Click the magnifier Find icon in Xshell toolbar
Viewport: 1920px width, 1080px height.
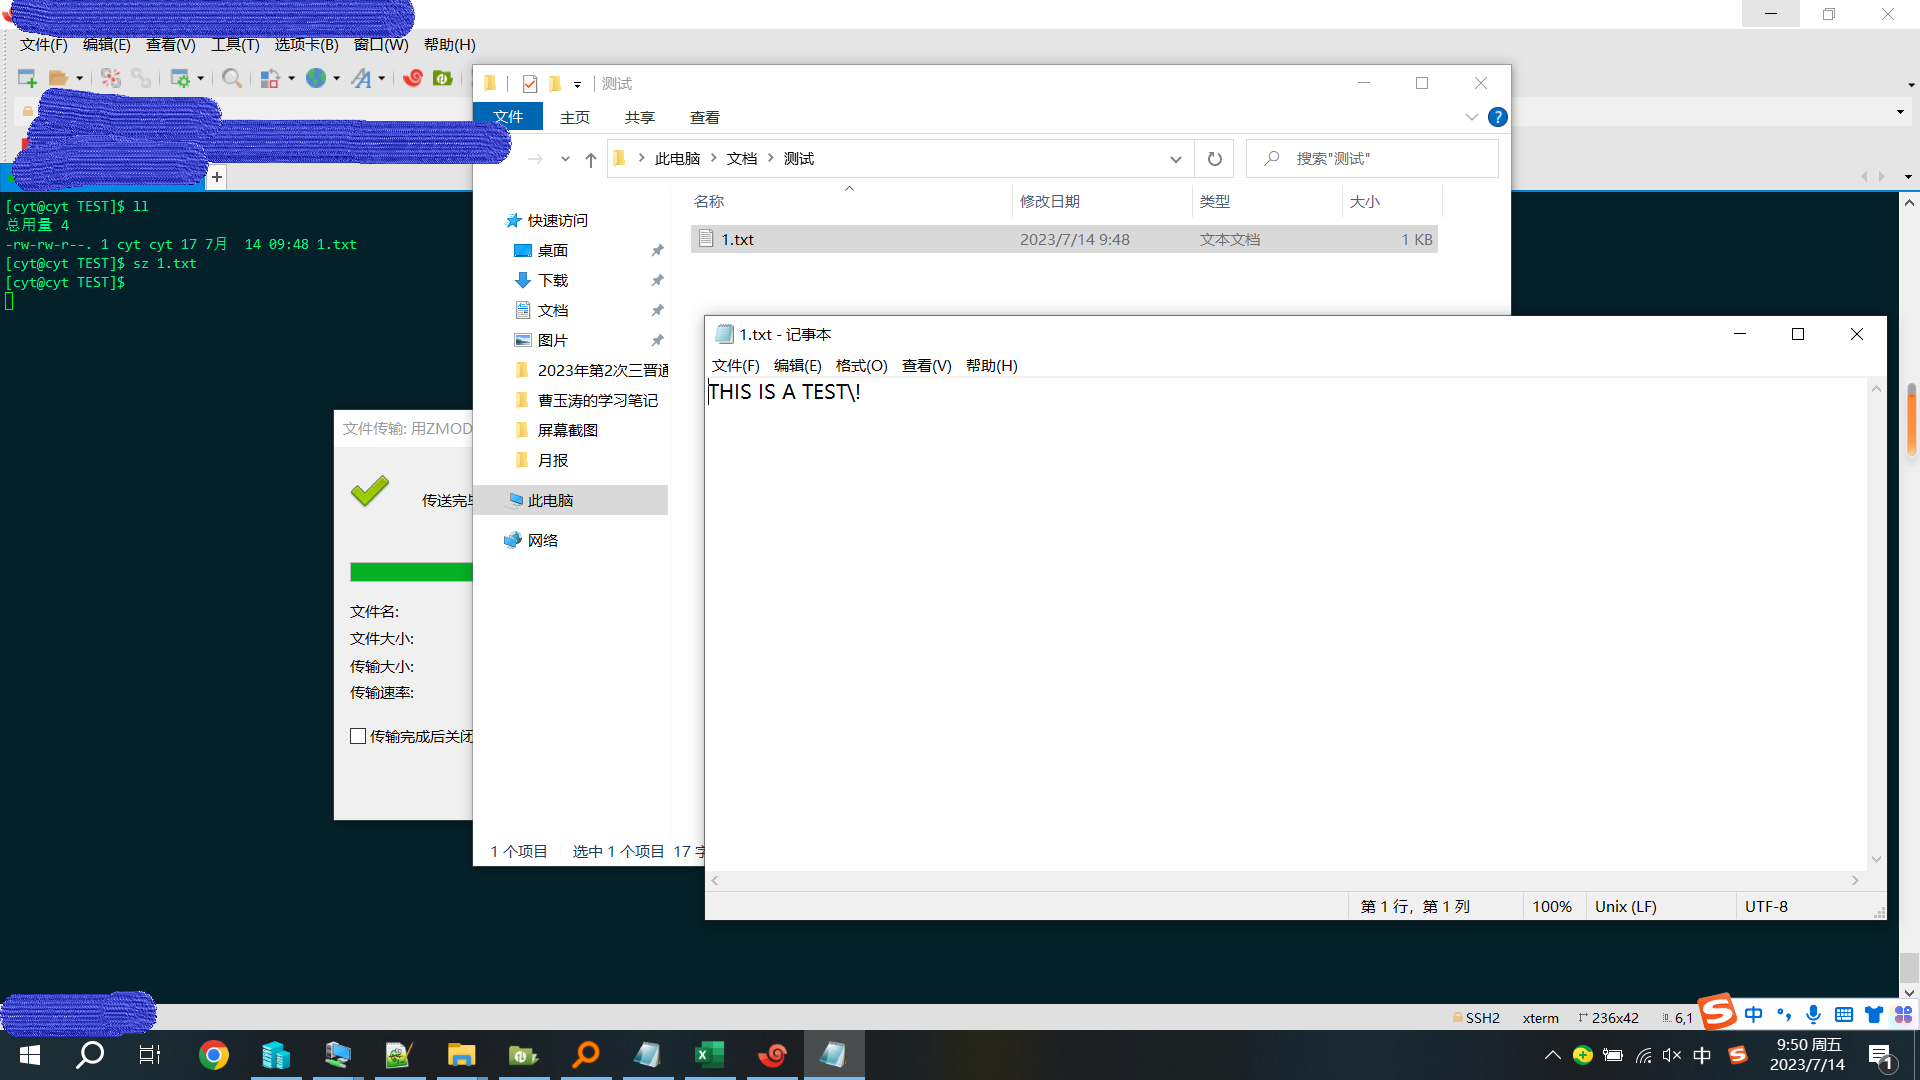coord(232,78)
